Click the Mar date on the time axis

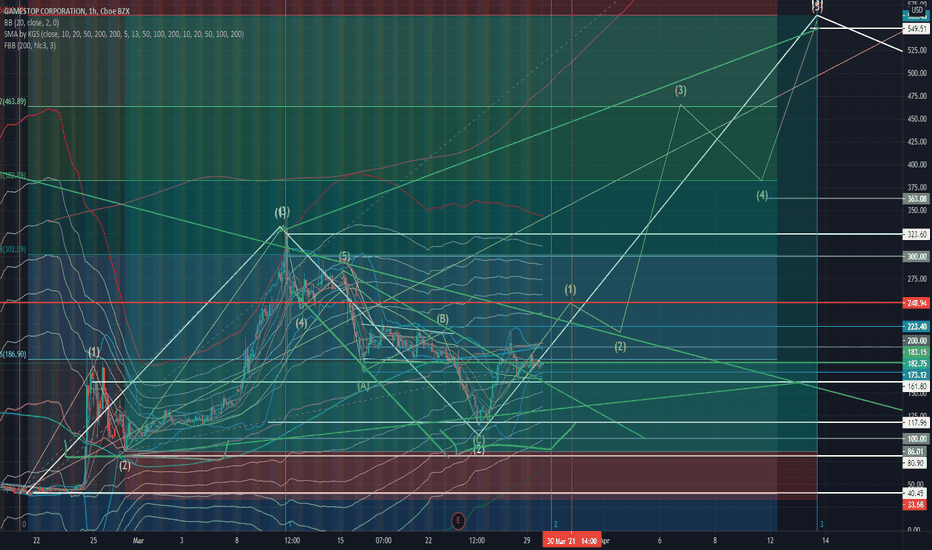click(x=138, y=540)
